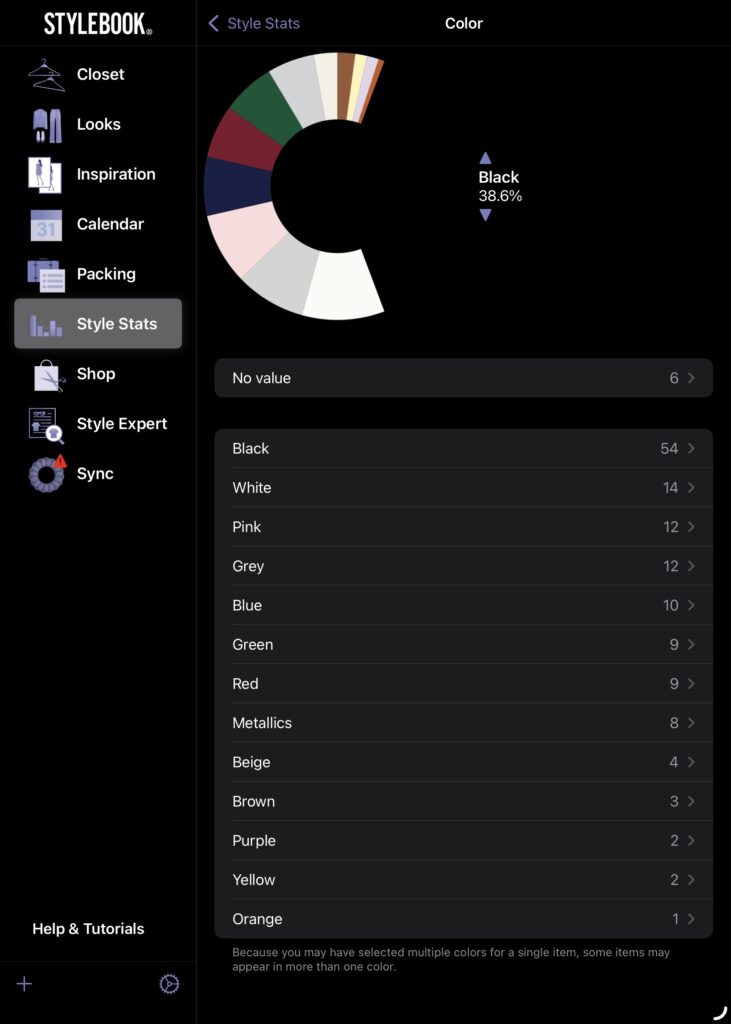Step to next color with down arrow
The image size is (731, 1024).
pos(485,215)
